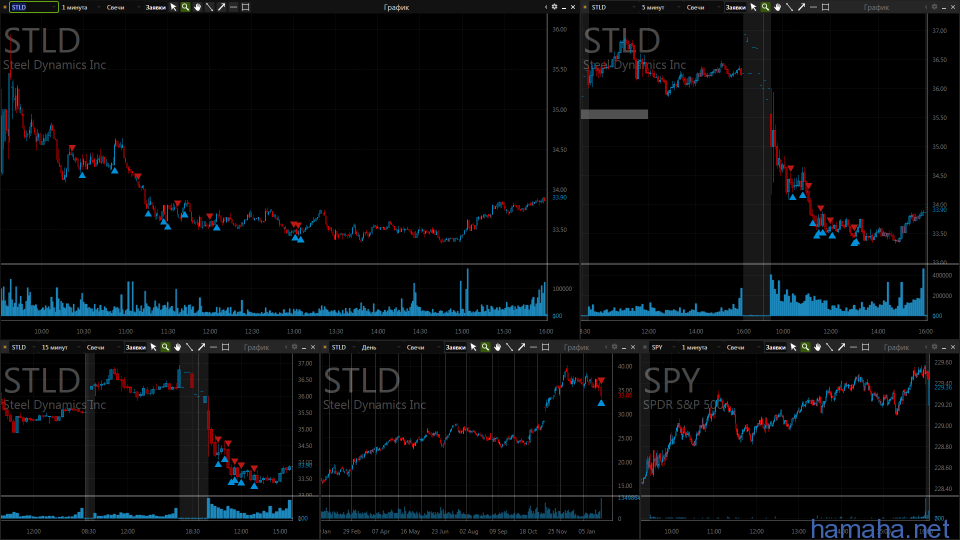Open settings gear of STLD 1-minute chart
The image size is (960, 540).
coord(555,7)
